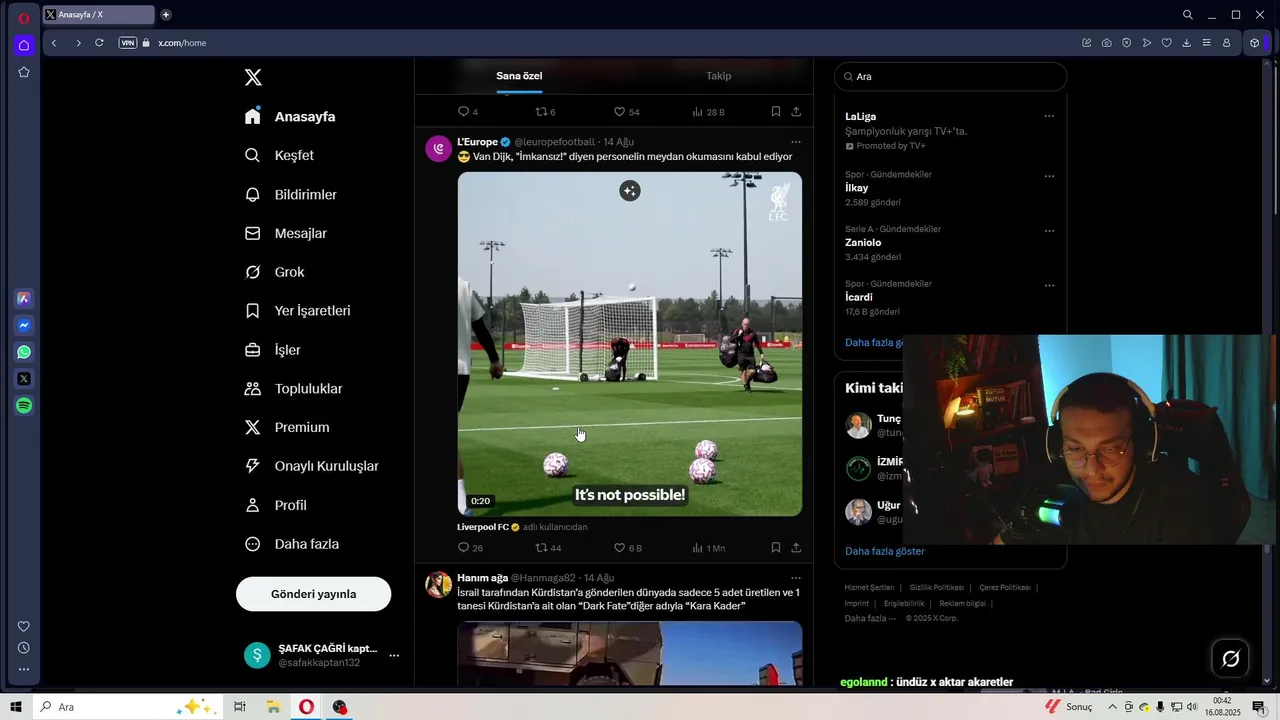Reload the page in Opera
The image size is (1280, 720).
pyautogui.click(x=99, y=43)
